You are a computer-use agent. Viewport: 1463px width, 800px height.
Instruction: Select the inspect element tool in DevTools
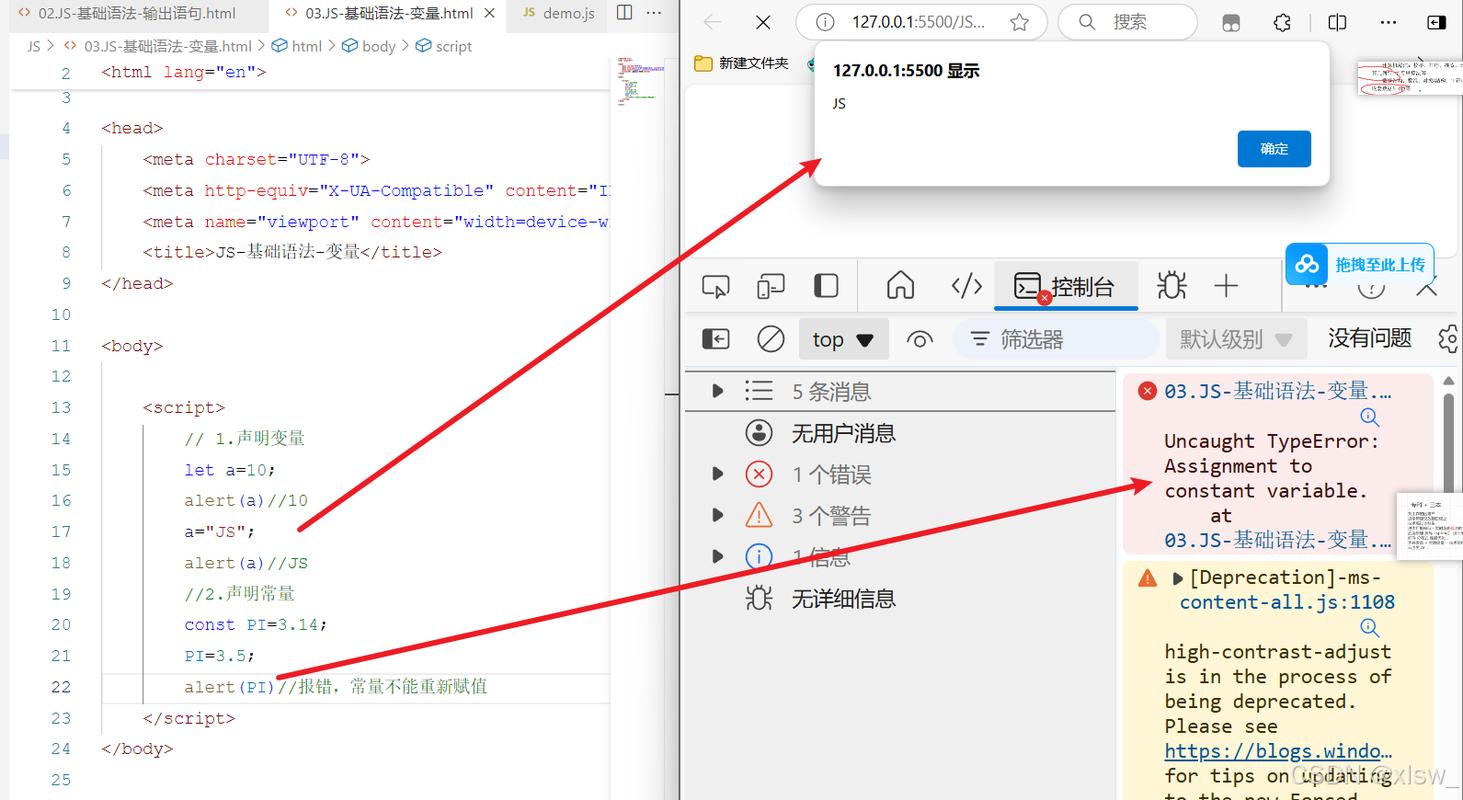click(x=715, y=286)
